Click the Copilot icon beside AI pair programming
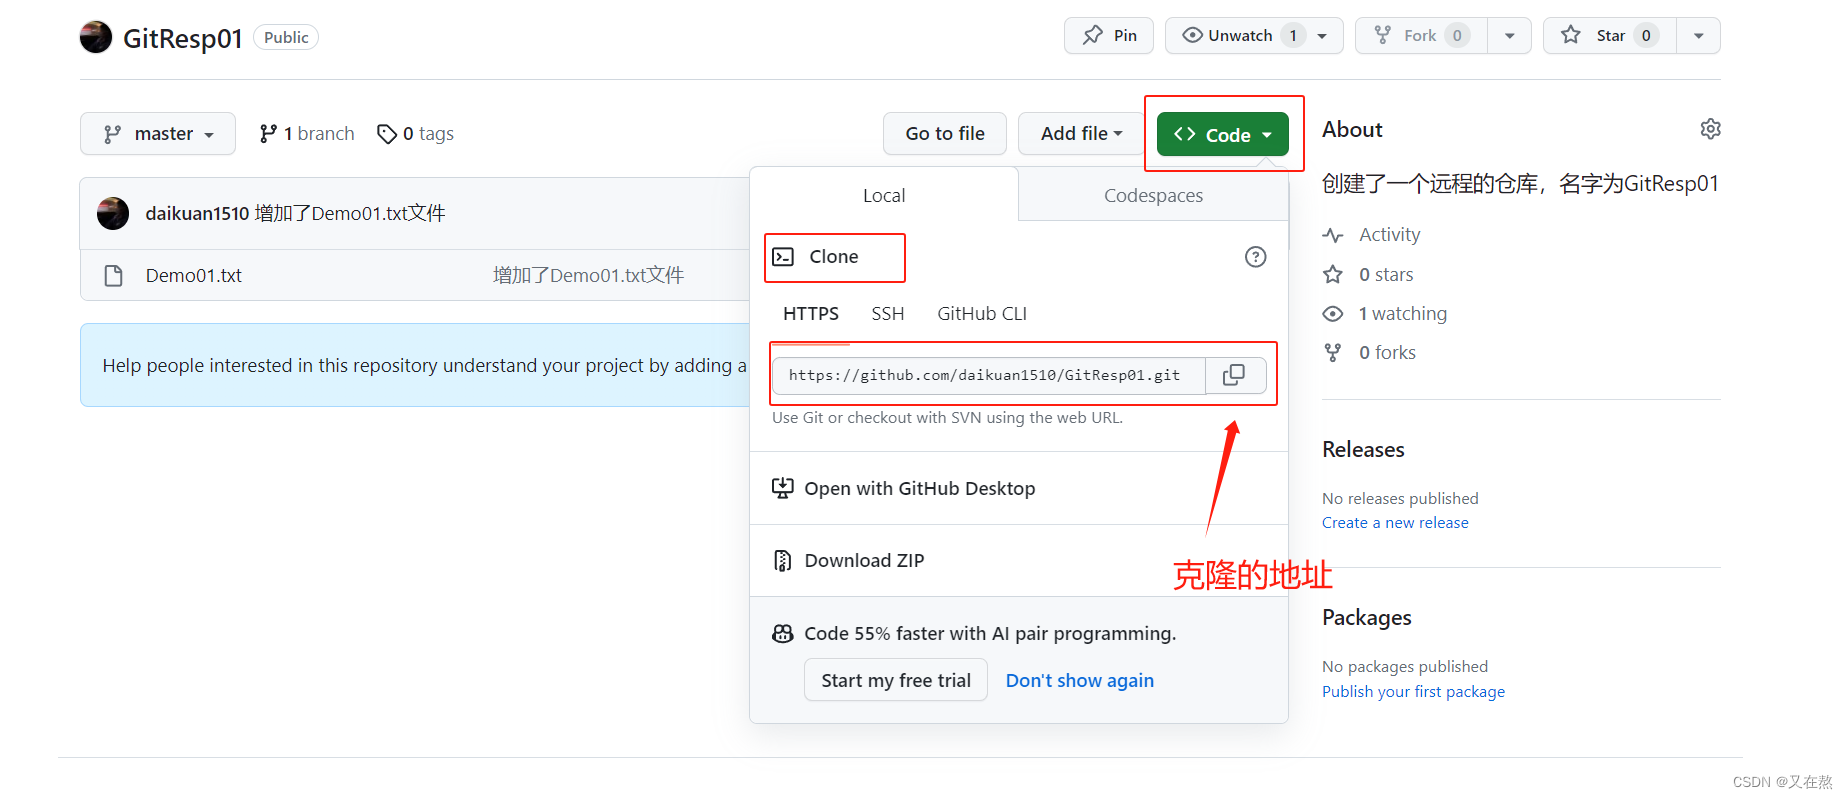Viewport: 1848px width, 799px height. [x=783, y=634]
